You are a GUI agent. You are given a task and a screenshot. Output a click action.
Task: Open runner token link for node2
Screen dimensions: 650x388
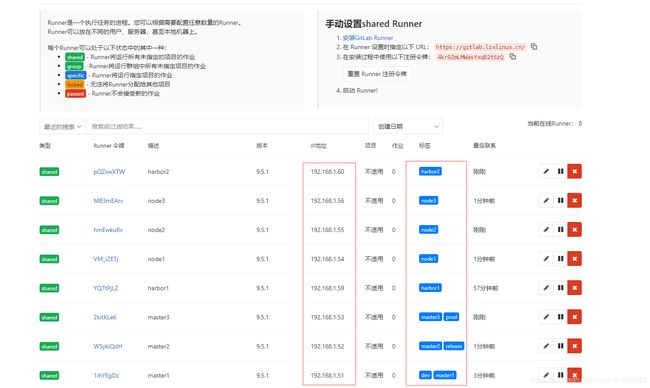(108, 230)
